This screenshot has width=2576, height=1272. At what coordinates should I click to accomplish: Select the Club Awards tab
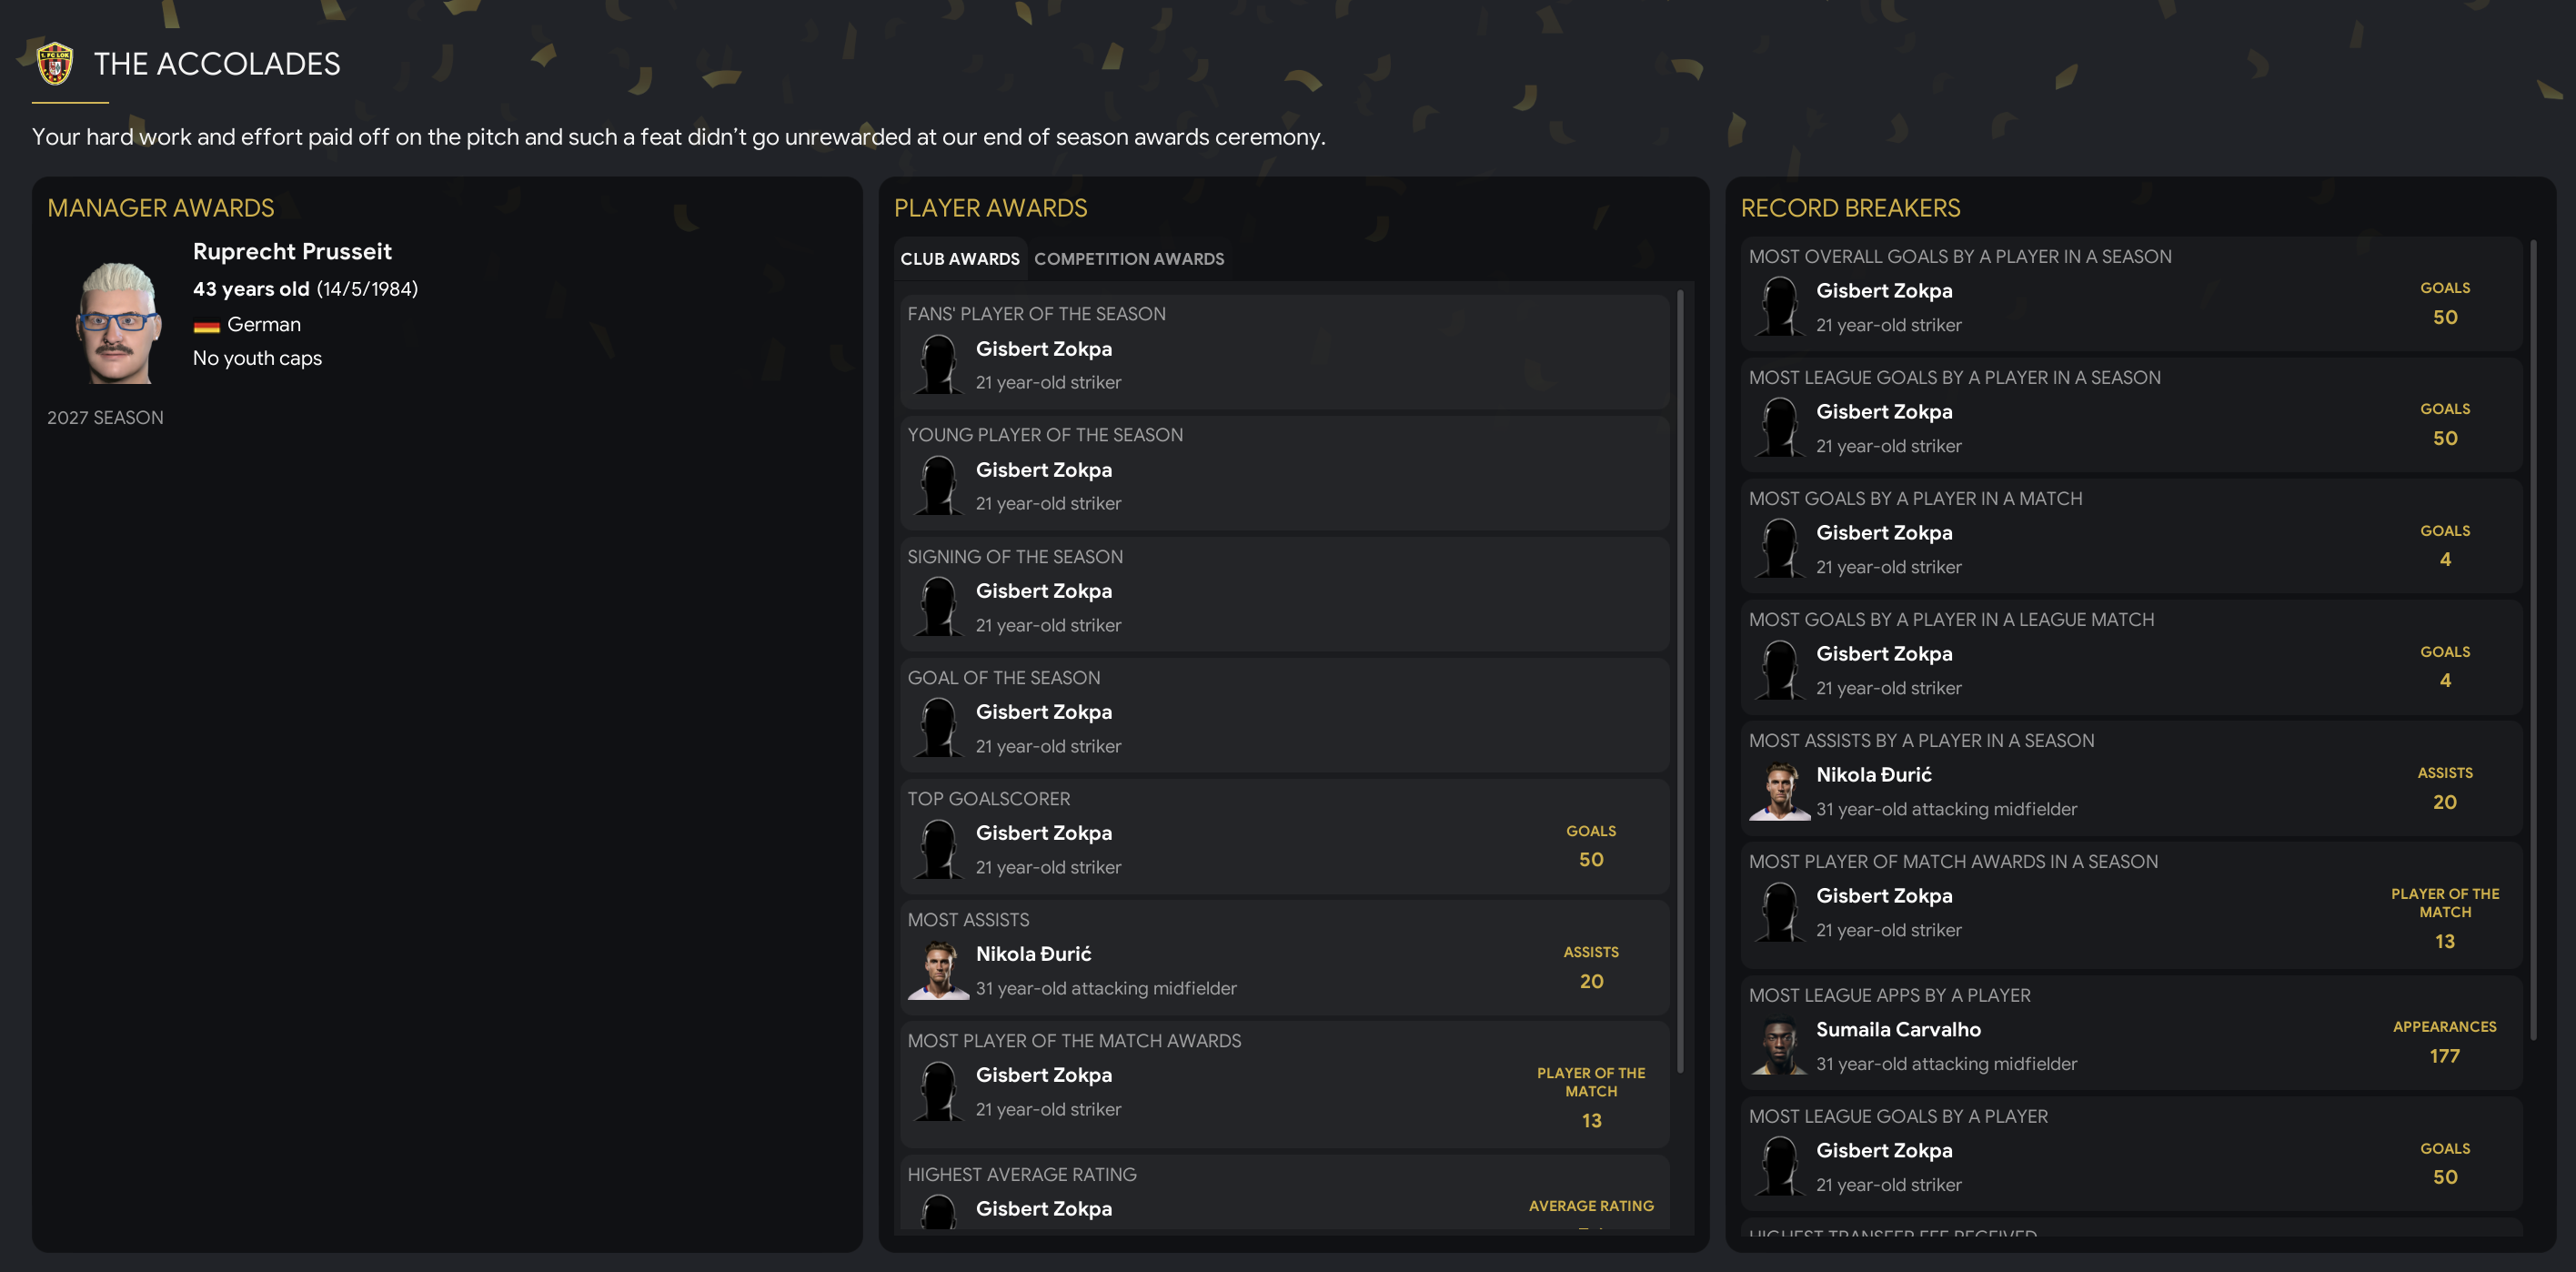[x=959, y=259]
